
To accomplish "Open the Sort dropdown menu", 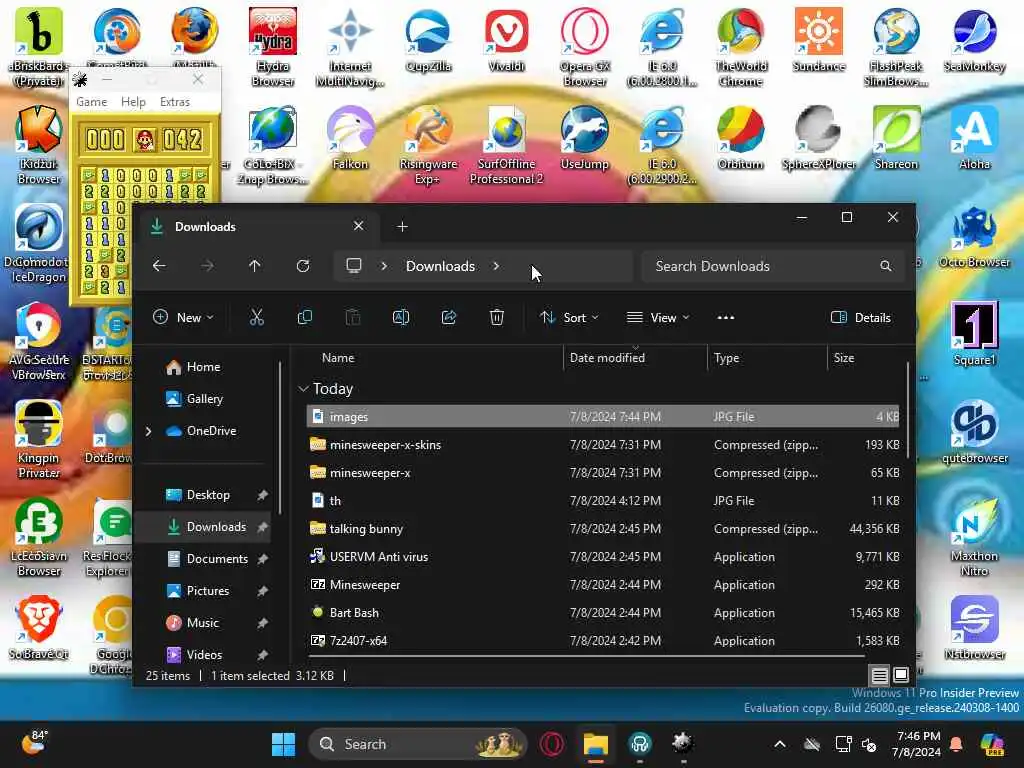I will click(x=569, y=317).
